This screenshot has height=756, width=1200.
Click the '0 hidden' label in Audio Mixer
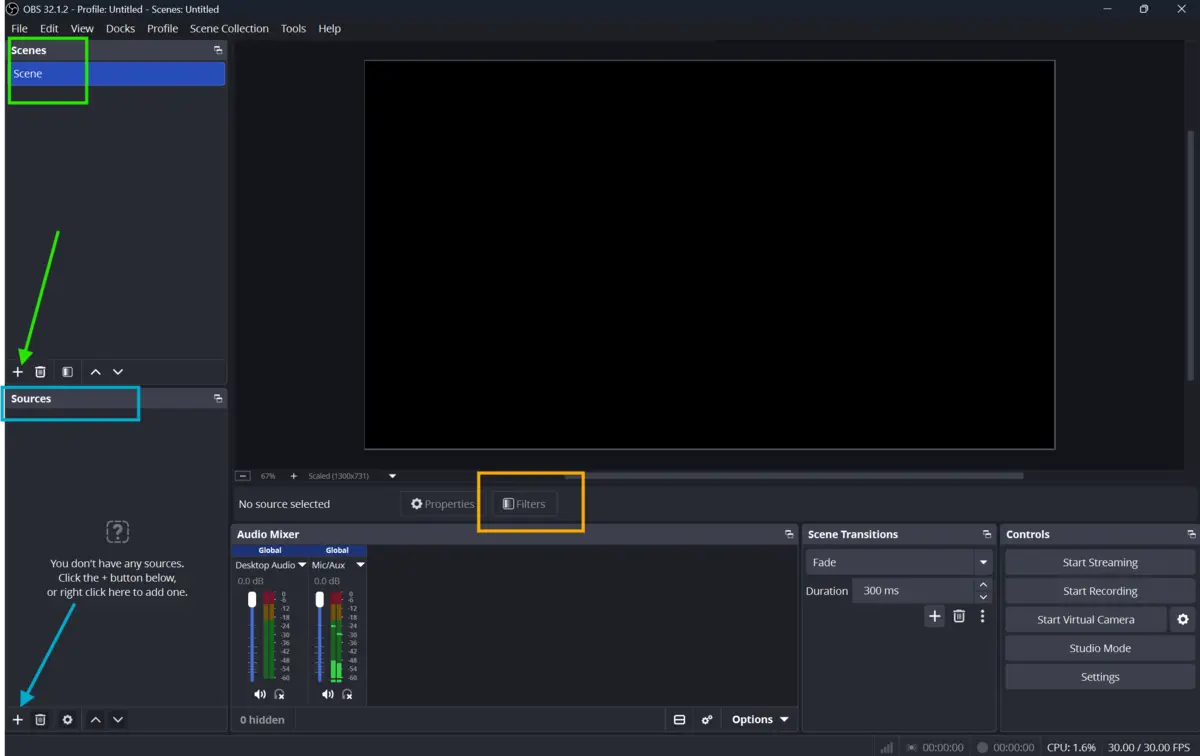(262, 720)
